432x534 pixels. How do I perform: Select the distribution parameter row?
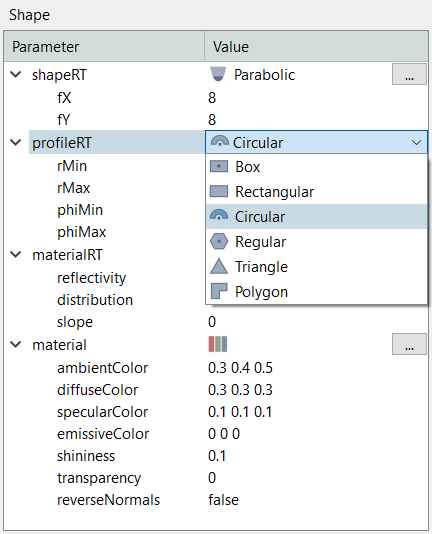(x=95, y=300)
